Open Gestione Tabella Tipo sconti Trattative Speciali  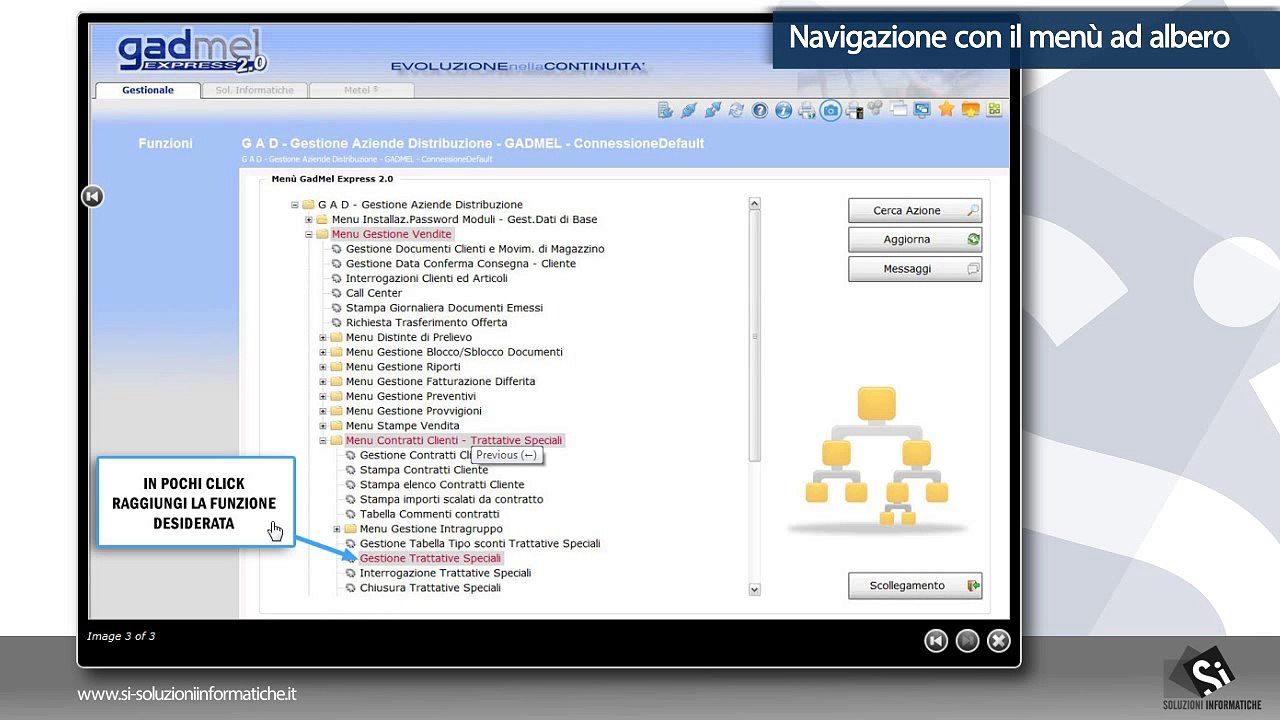pos(480,544)
